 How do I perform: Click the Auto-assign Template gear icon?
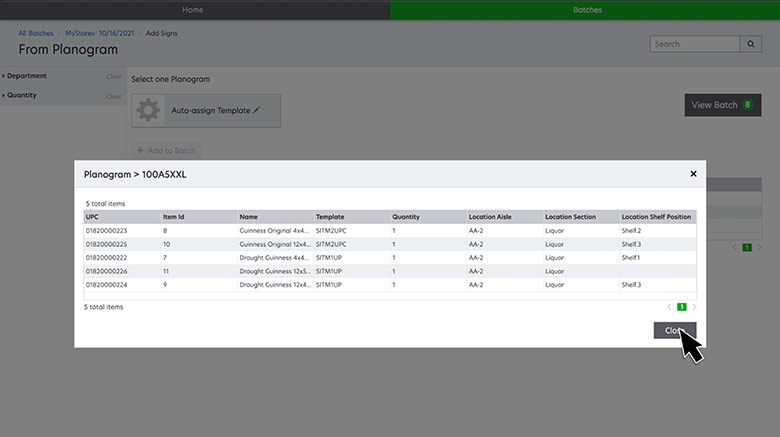[149, 110]
